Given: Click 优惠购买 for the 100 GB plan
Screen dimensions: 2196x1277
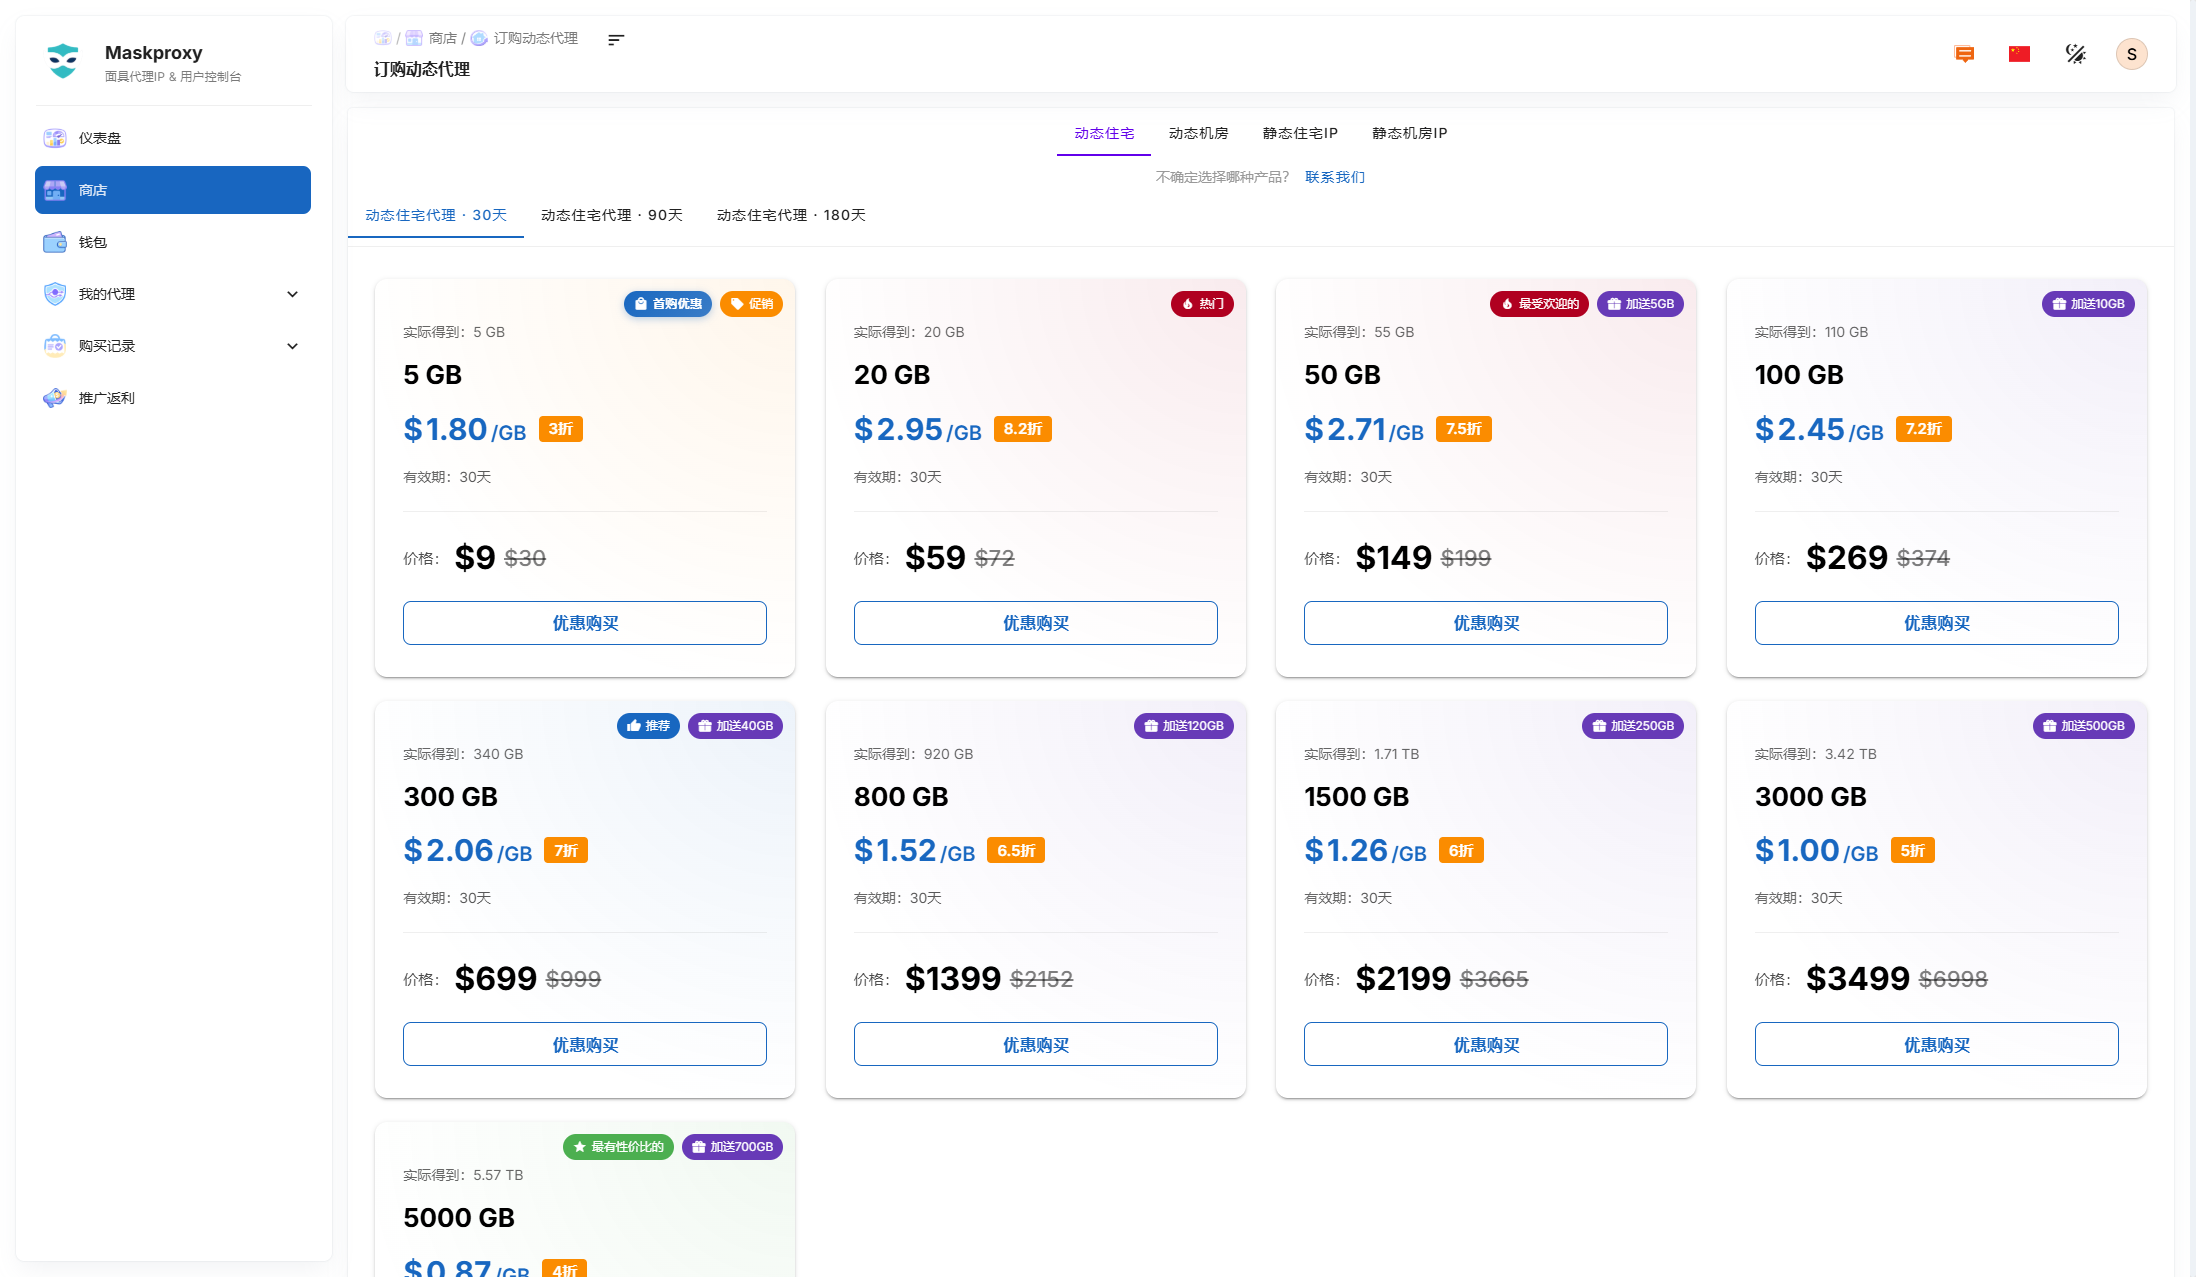Looking at the screenshot, I should 1937,623.
